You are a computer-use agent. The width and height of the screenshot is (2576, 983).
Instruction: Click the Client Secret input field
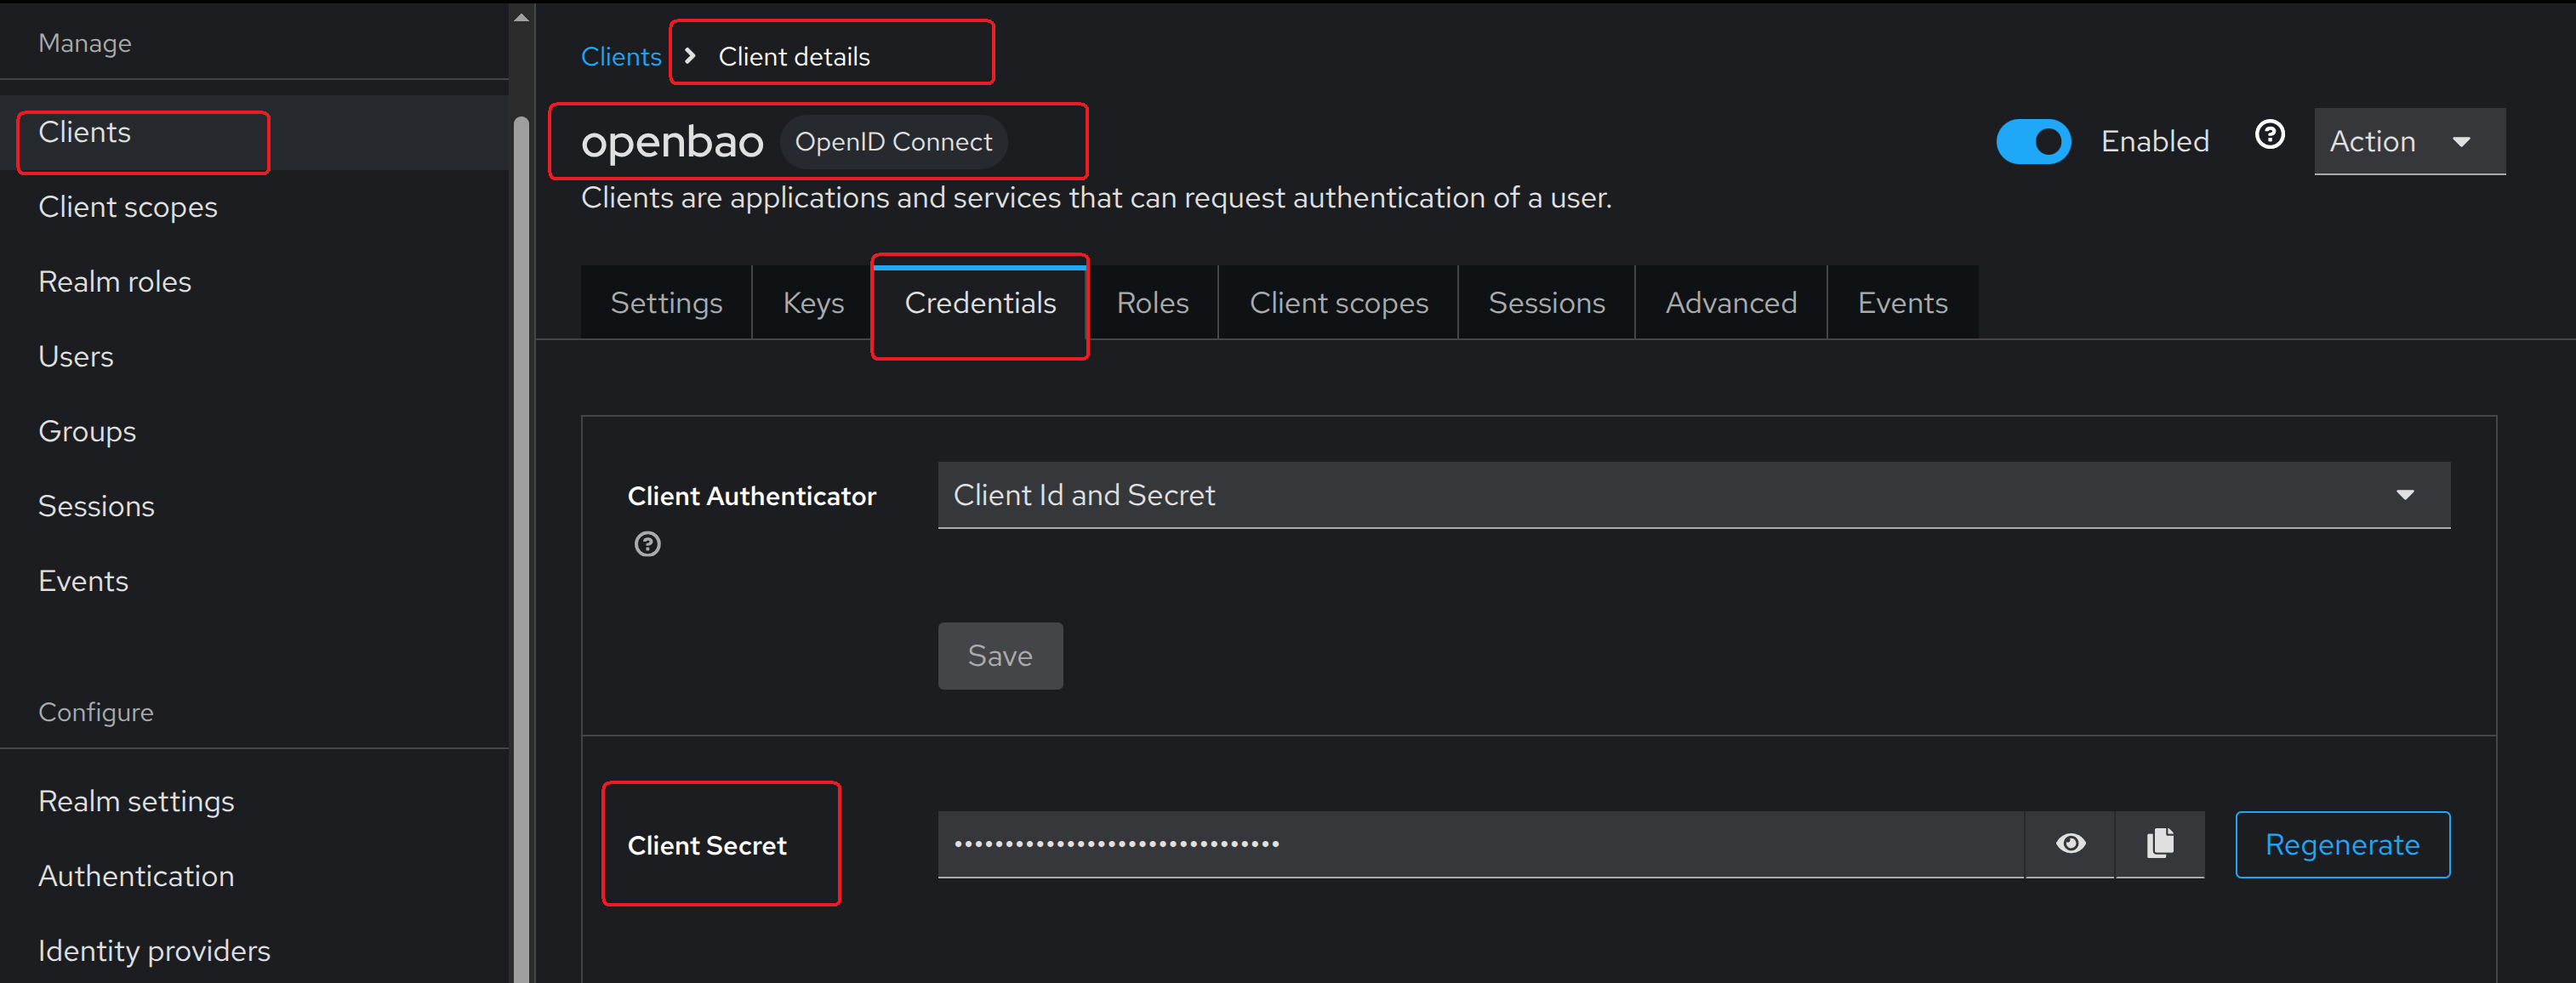(x=1479, y=844)
